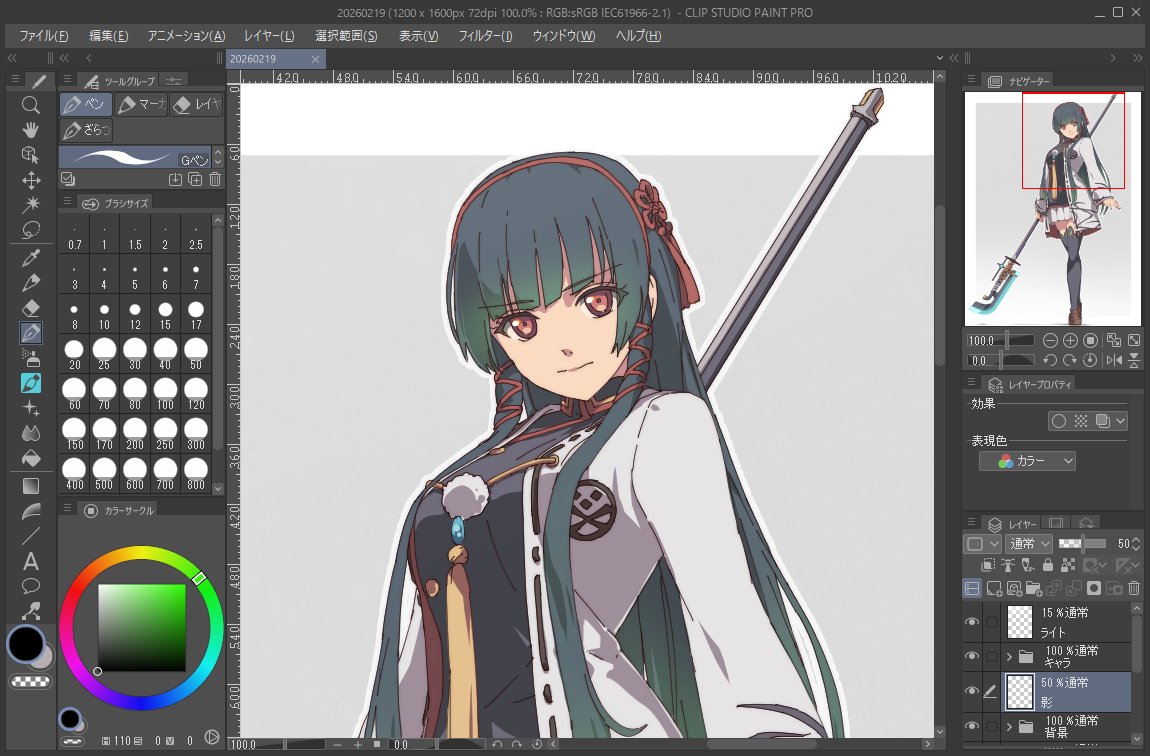Delete layer with trash icon in Layer panel

[1134, 588]
